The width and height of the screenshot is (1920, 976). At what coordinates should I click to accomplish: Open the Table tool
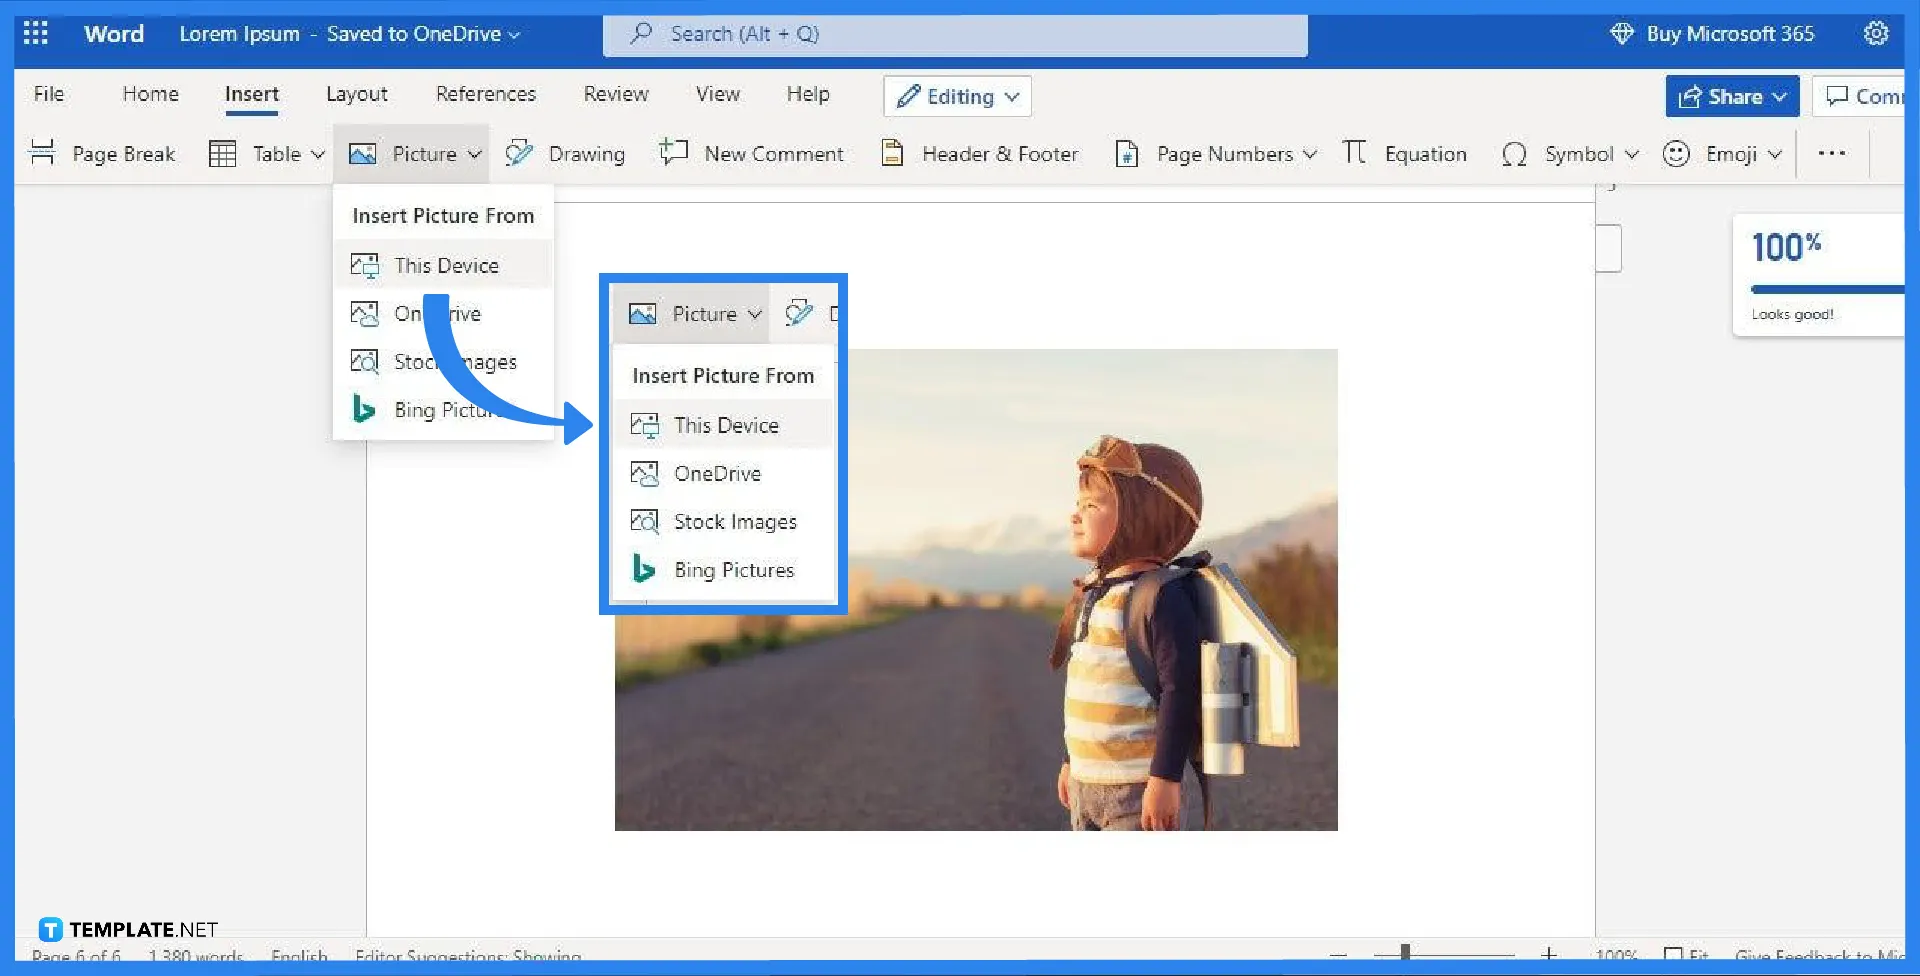pyautogui.click(x=263, y=153)
